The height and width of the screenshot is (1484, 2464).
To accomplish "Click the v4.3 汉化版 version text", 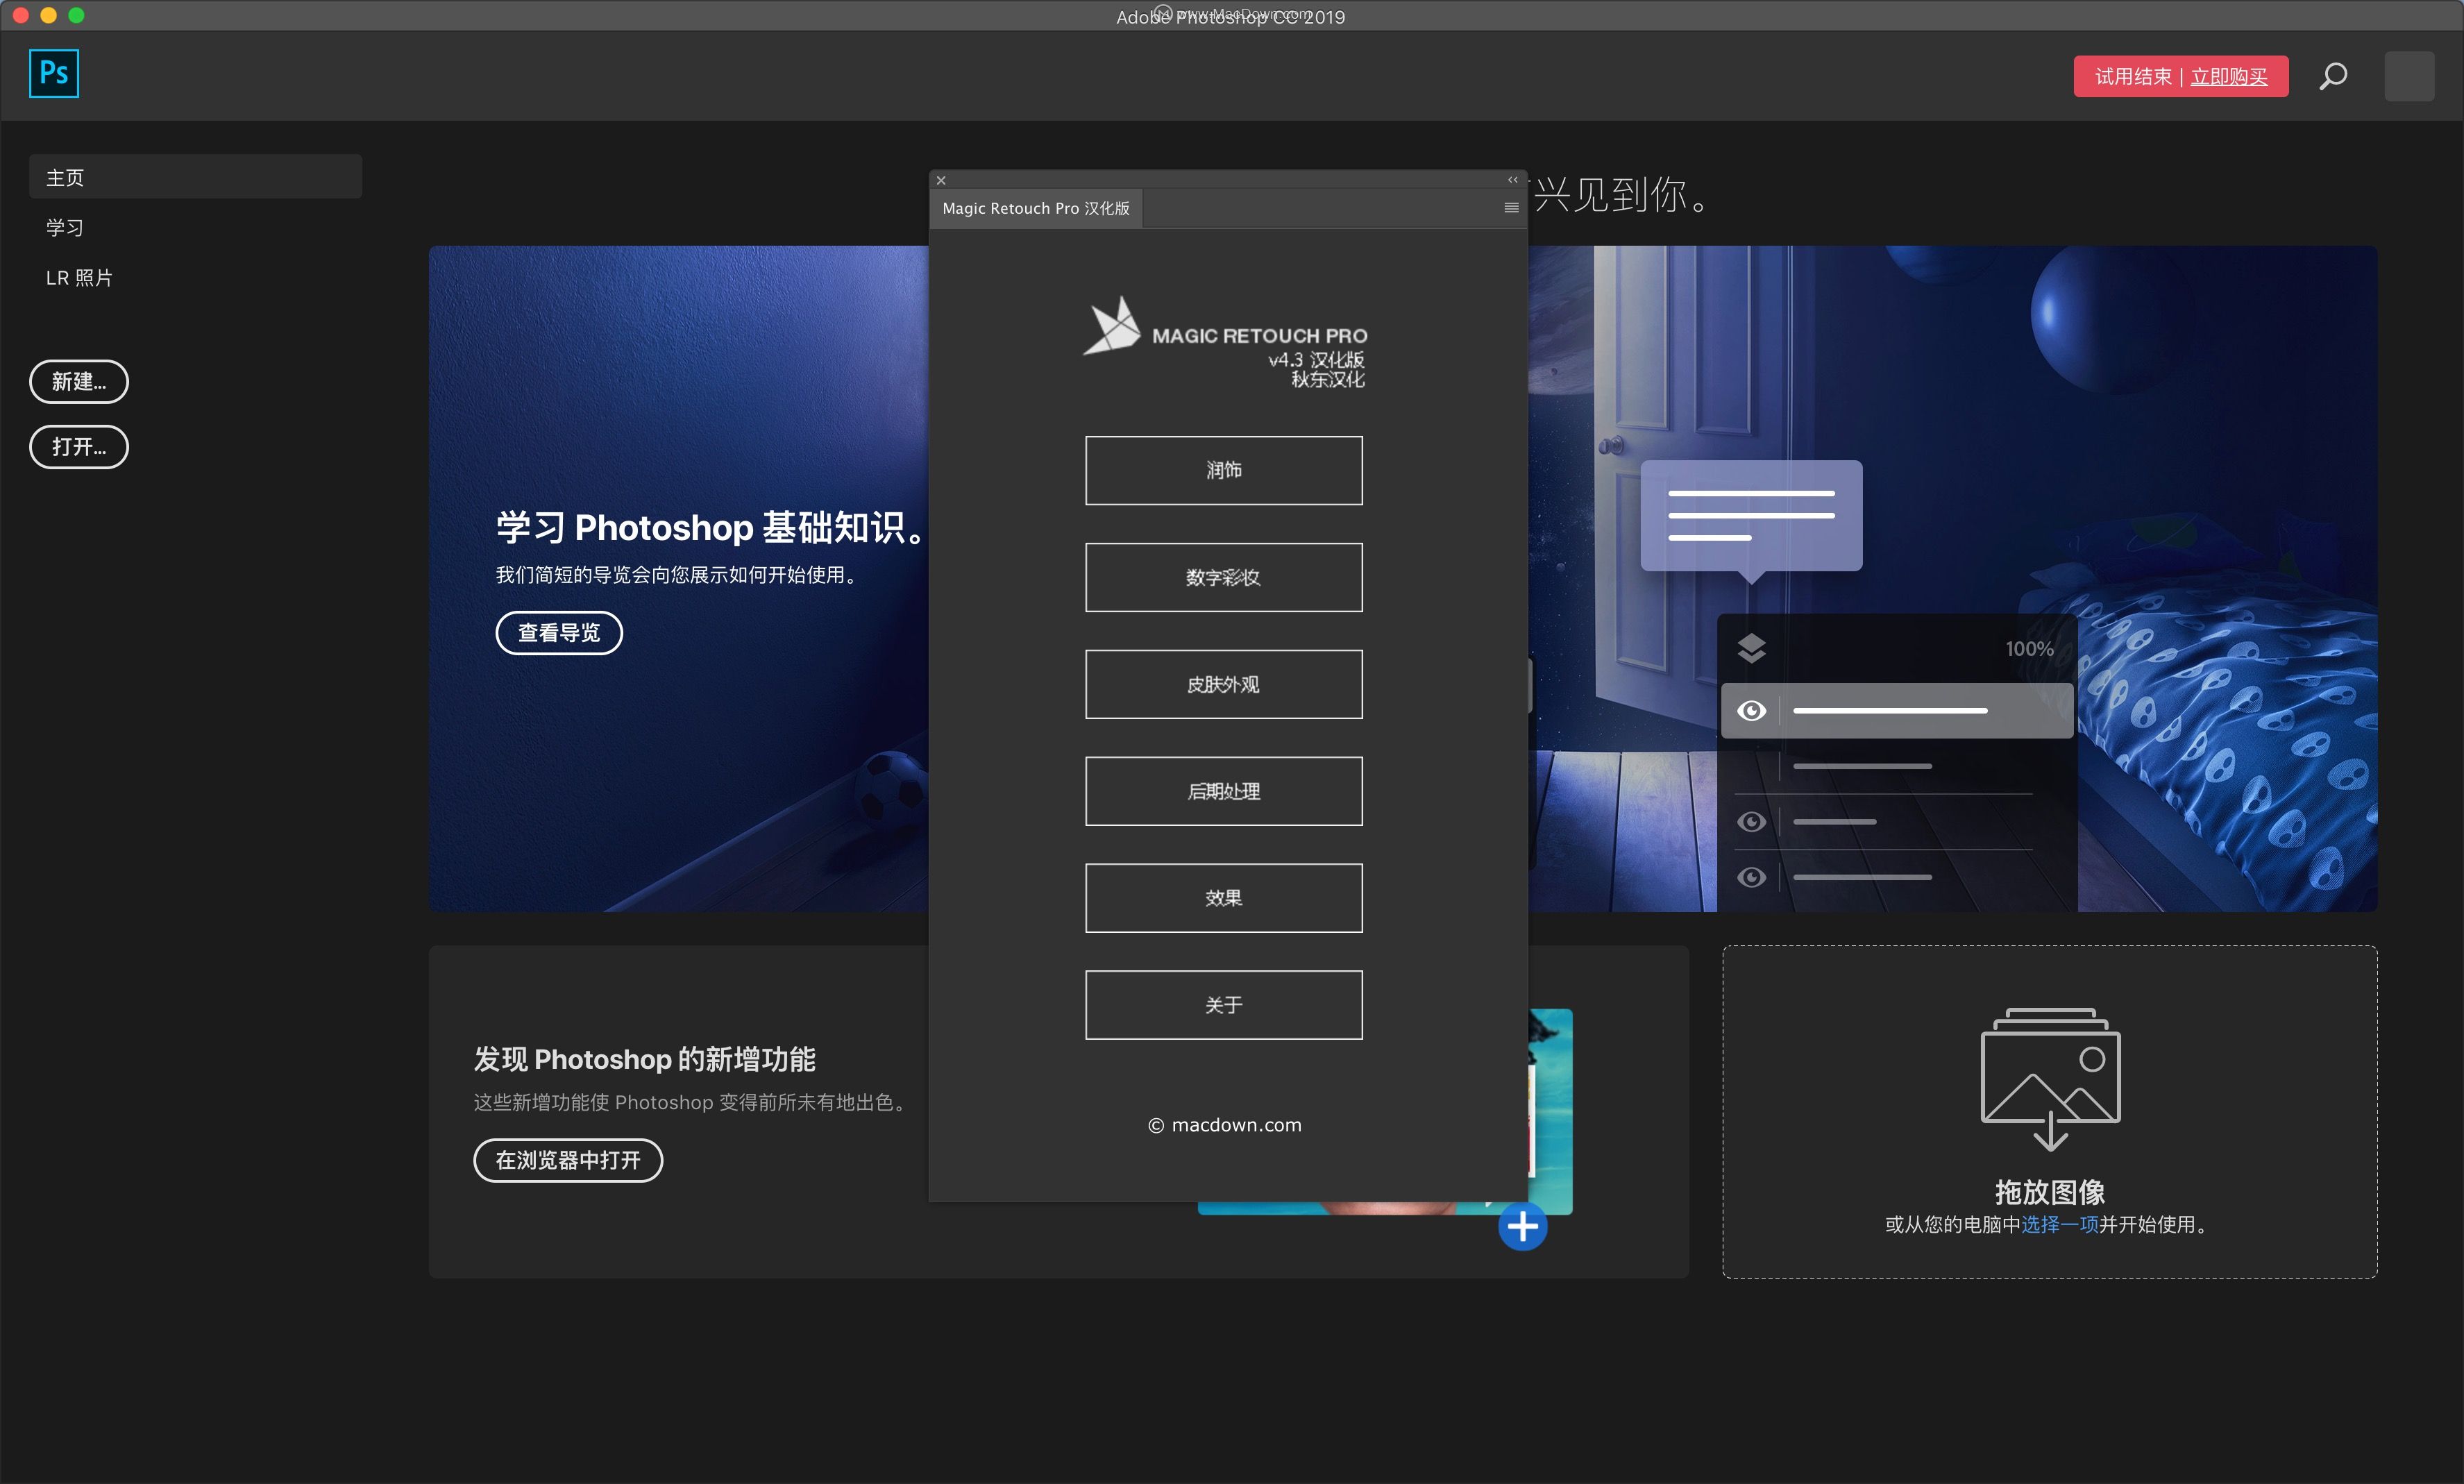I will (x=1316, y=359).
